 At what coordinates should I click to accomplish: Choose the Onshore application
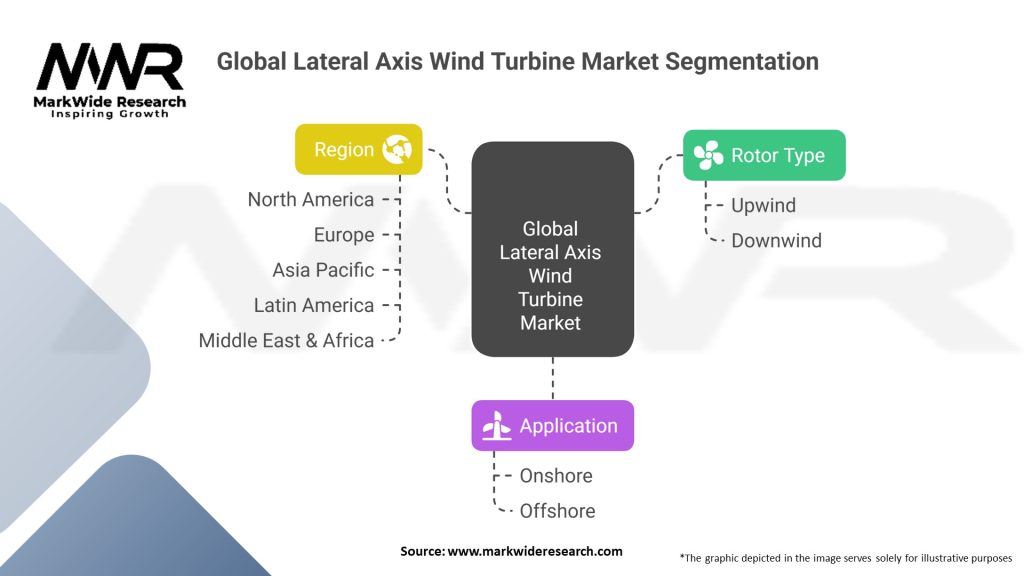coord(556,476)
